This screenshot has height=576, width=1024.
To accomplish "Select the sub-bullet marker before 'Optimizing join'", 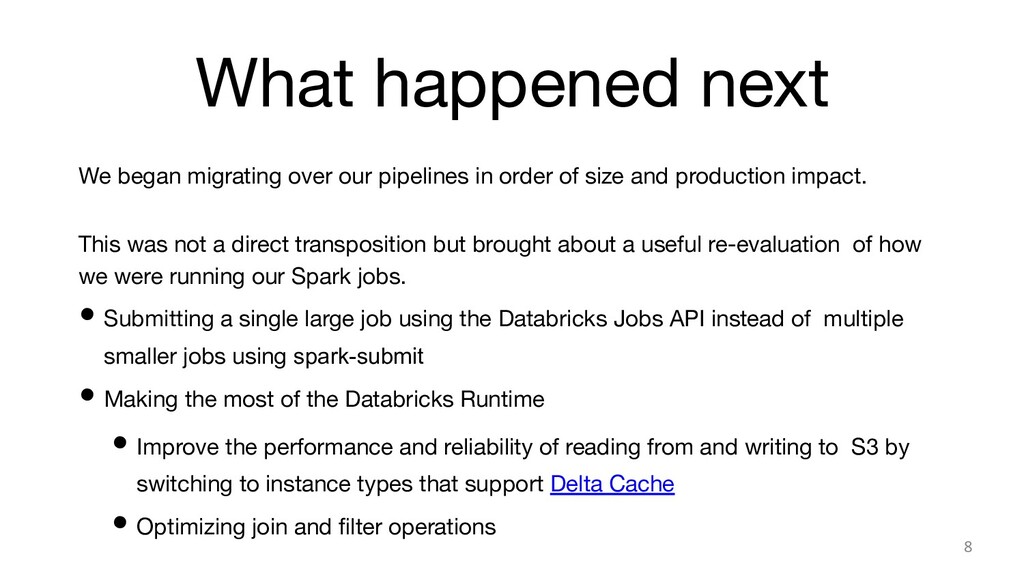I will [120, 522].
